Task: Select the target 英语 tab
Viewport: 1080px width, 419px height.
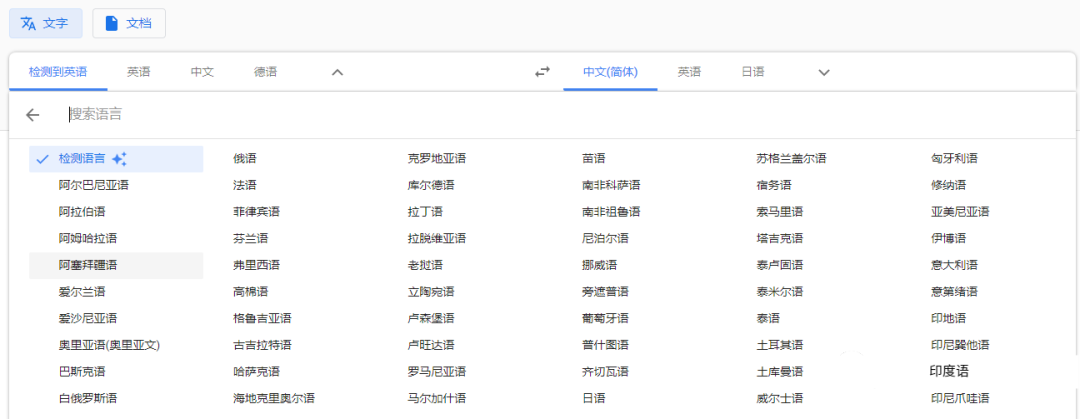Action: click(x=689, y=72)
